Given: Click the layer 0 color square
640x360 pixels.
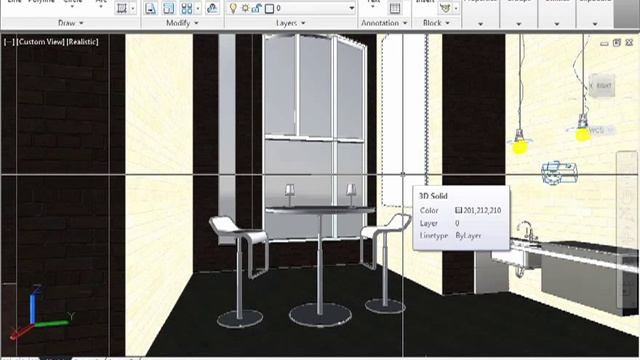Looking at the screenshot, I should click(x=269, y=9).
